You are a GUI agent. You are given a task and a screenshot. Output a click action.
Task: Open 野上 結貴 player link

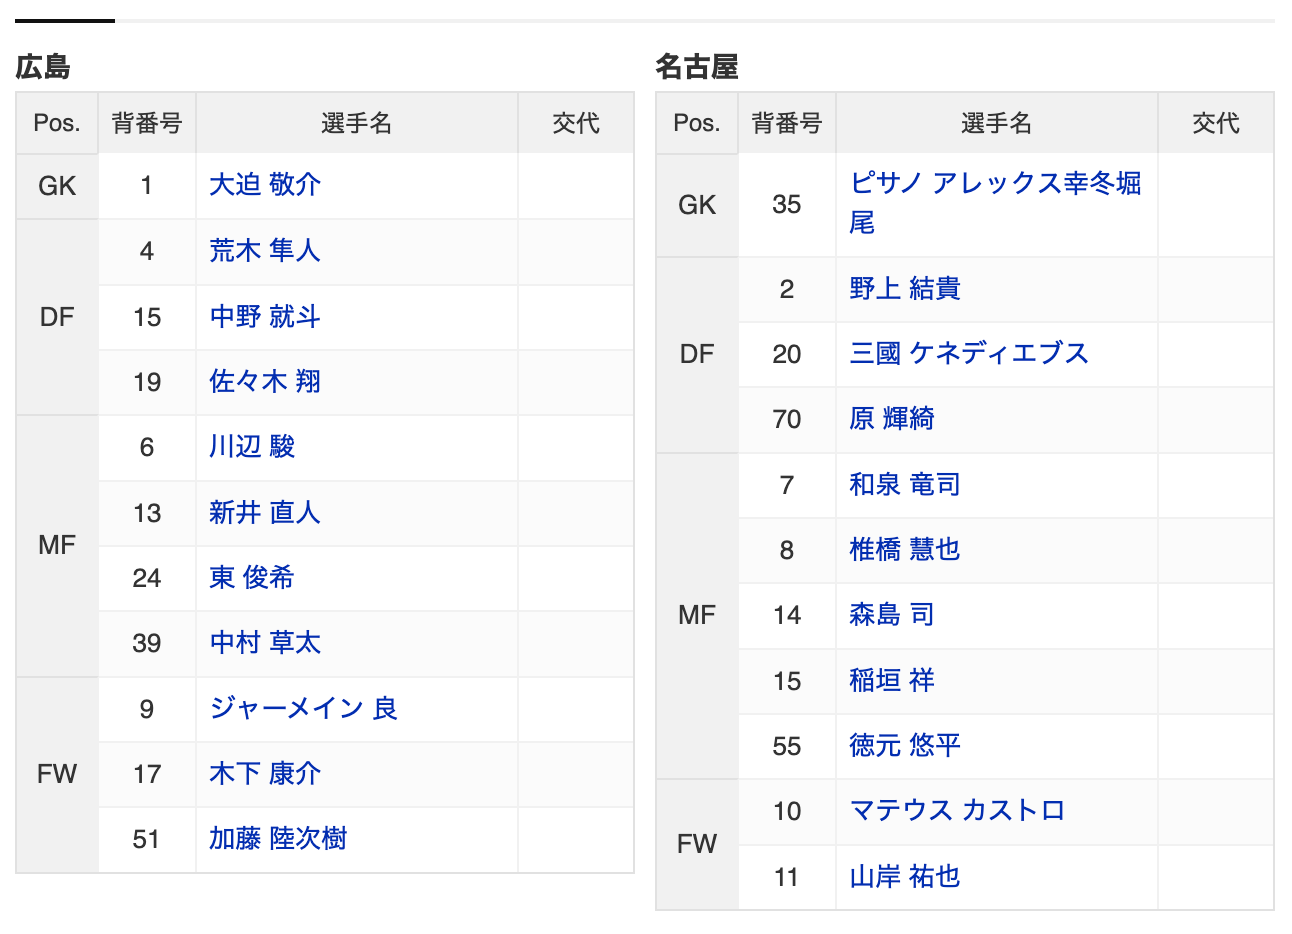click(905, 289)
